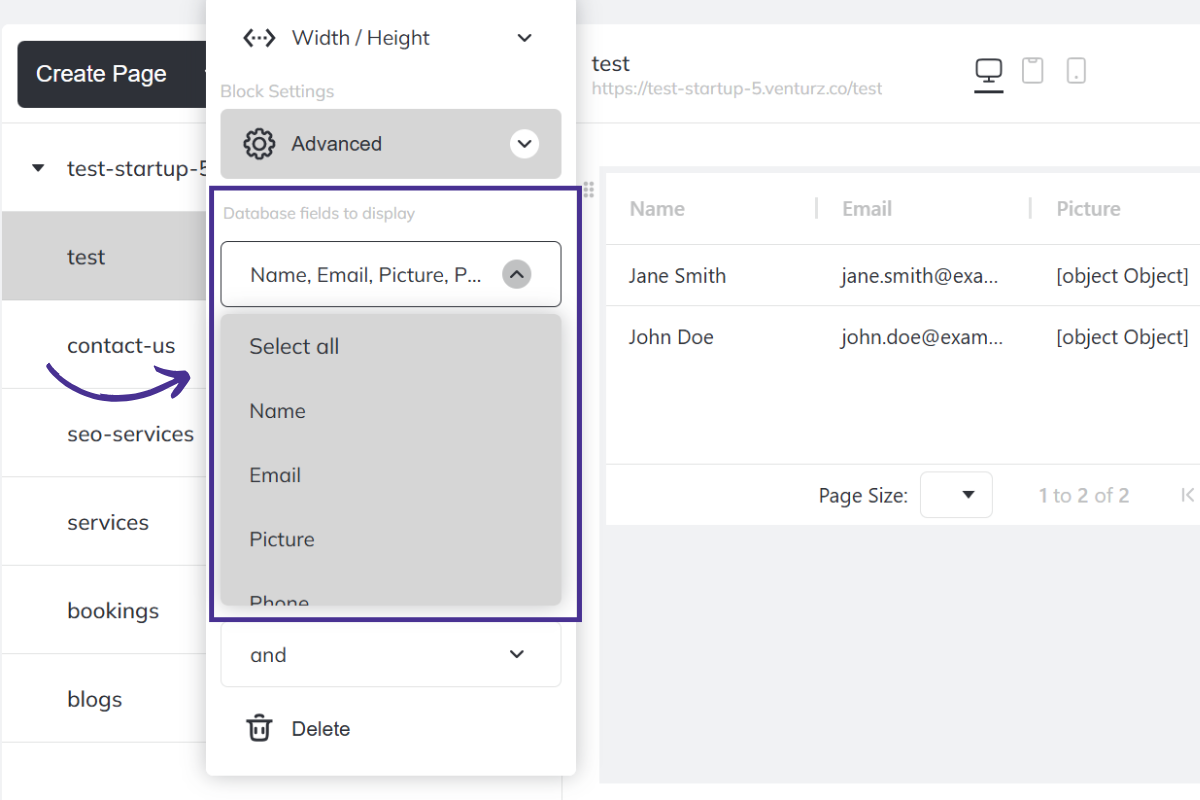Viewport: 1200px width, 800px height.
Task: Click the Width / Height arrows icon
Action: pyautogui.click(x=259, y=38)
